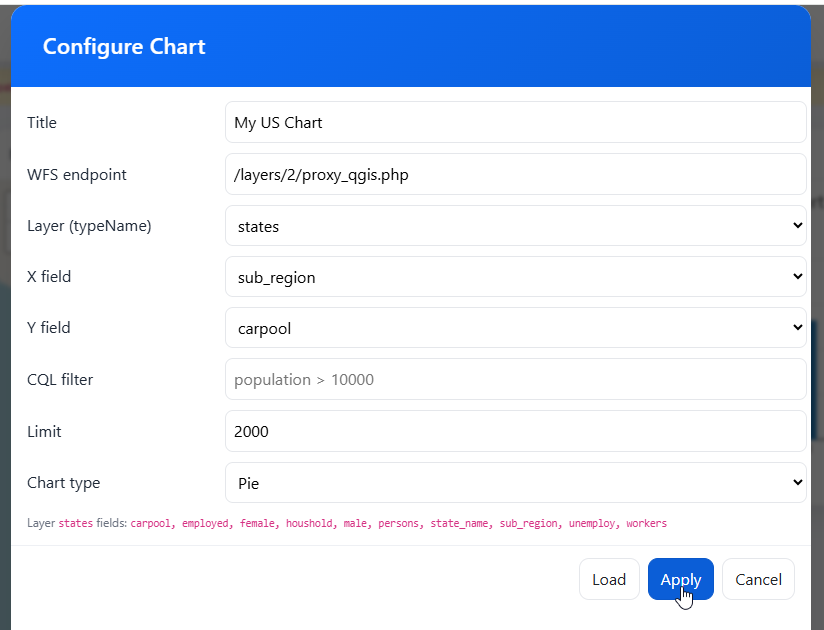
Task: Click the 'carpool' field name in hint
Action: point(150,523)
